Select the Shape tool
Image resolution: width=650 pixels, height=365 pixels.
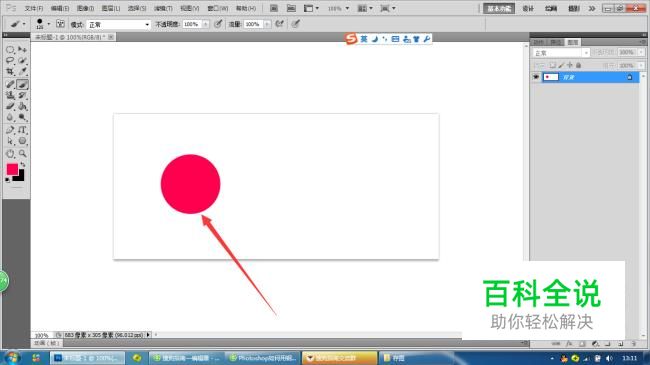22,141
